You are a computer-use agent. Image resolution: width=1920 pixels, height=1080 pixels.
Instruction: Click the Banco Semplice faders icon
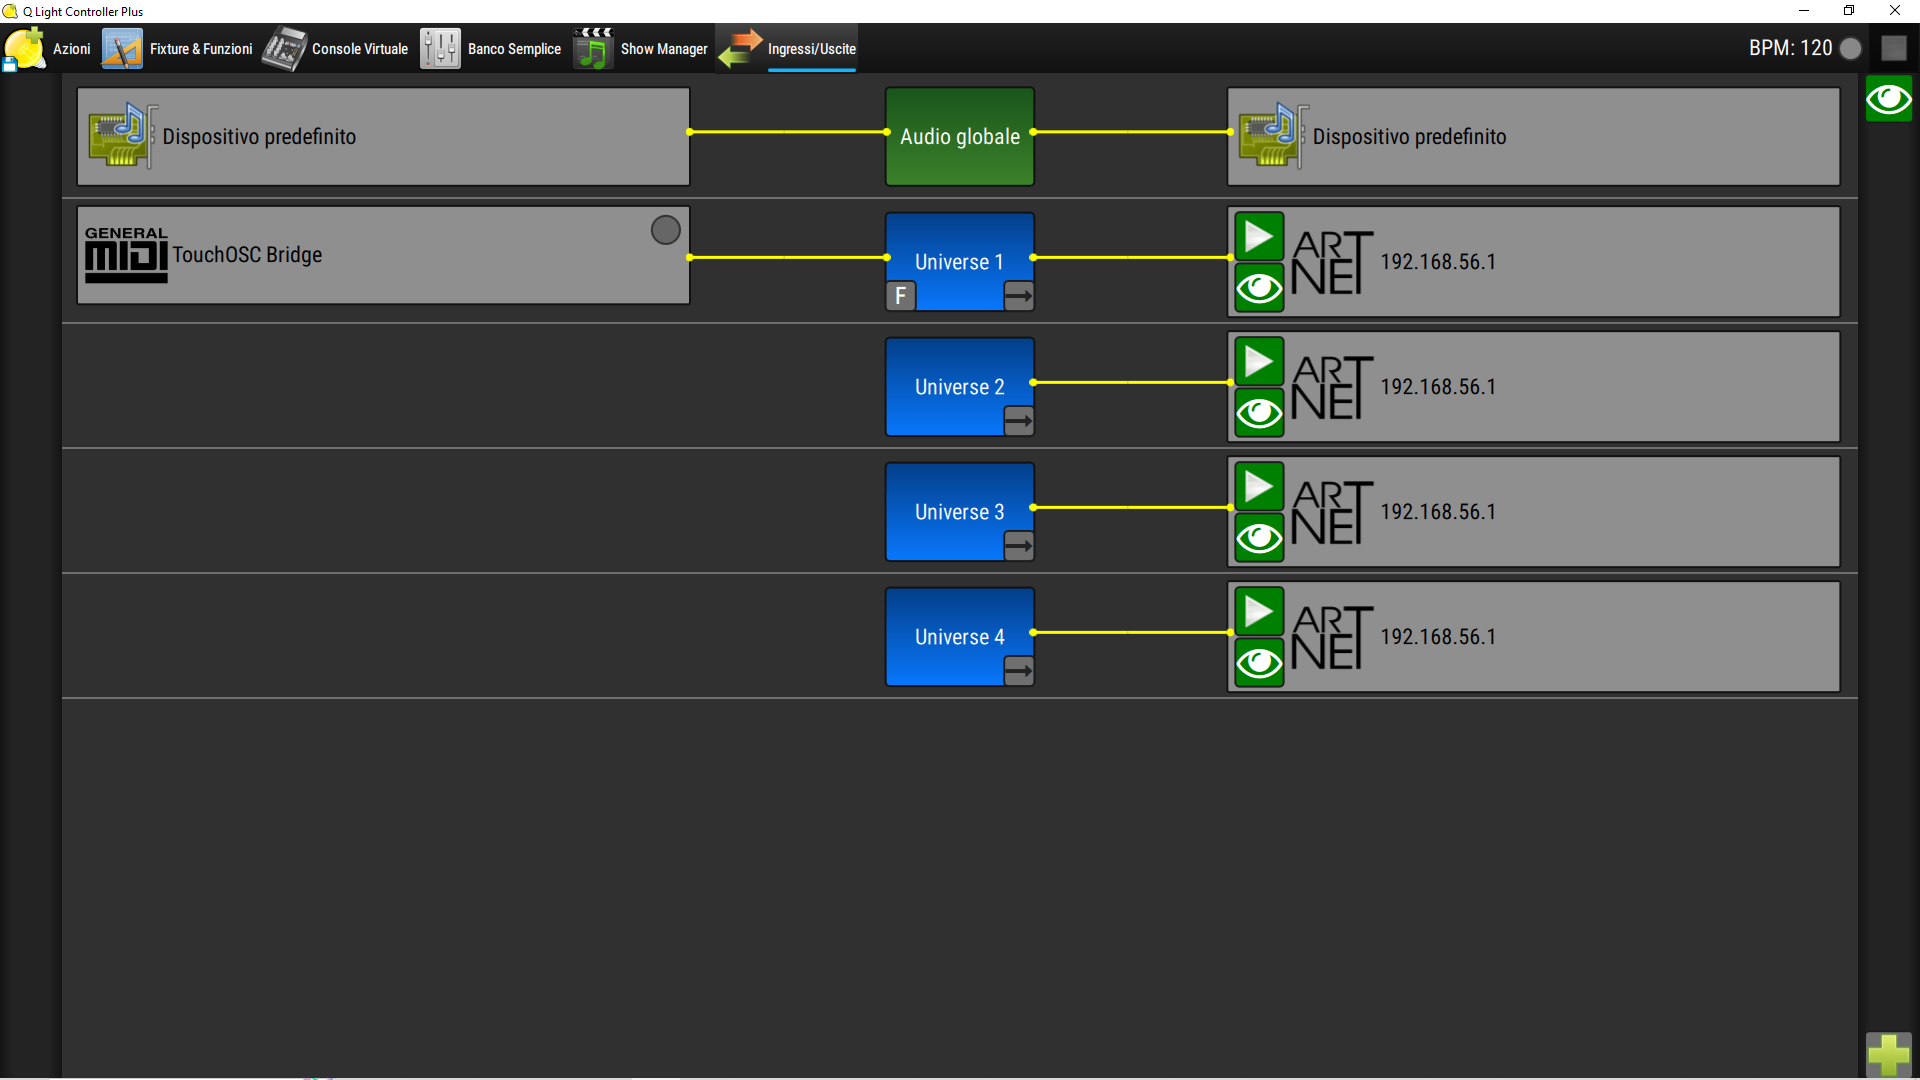440,49
